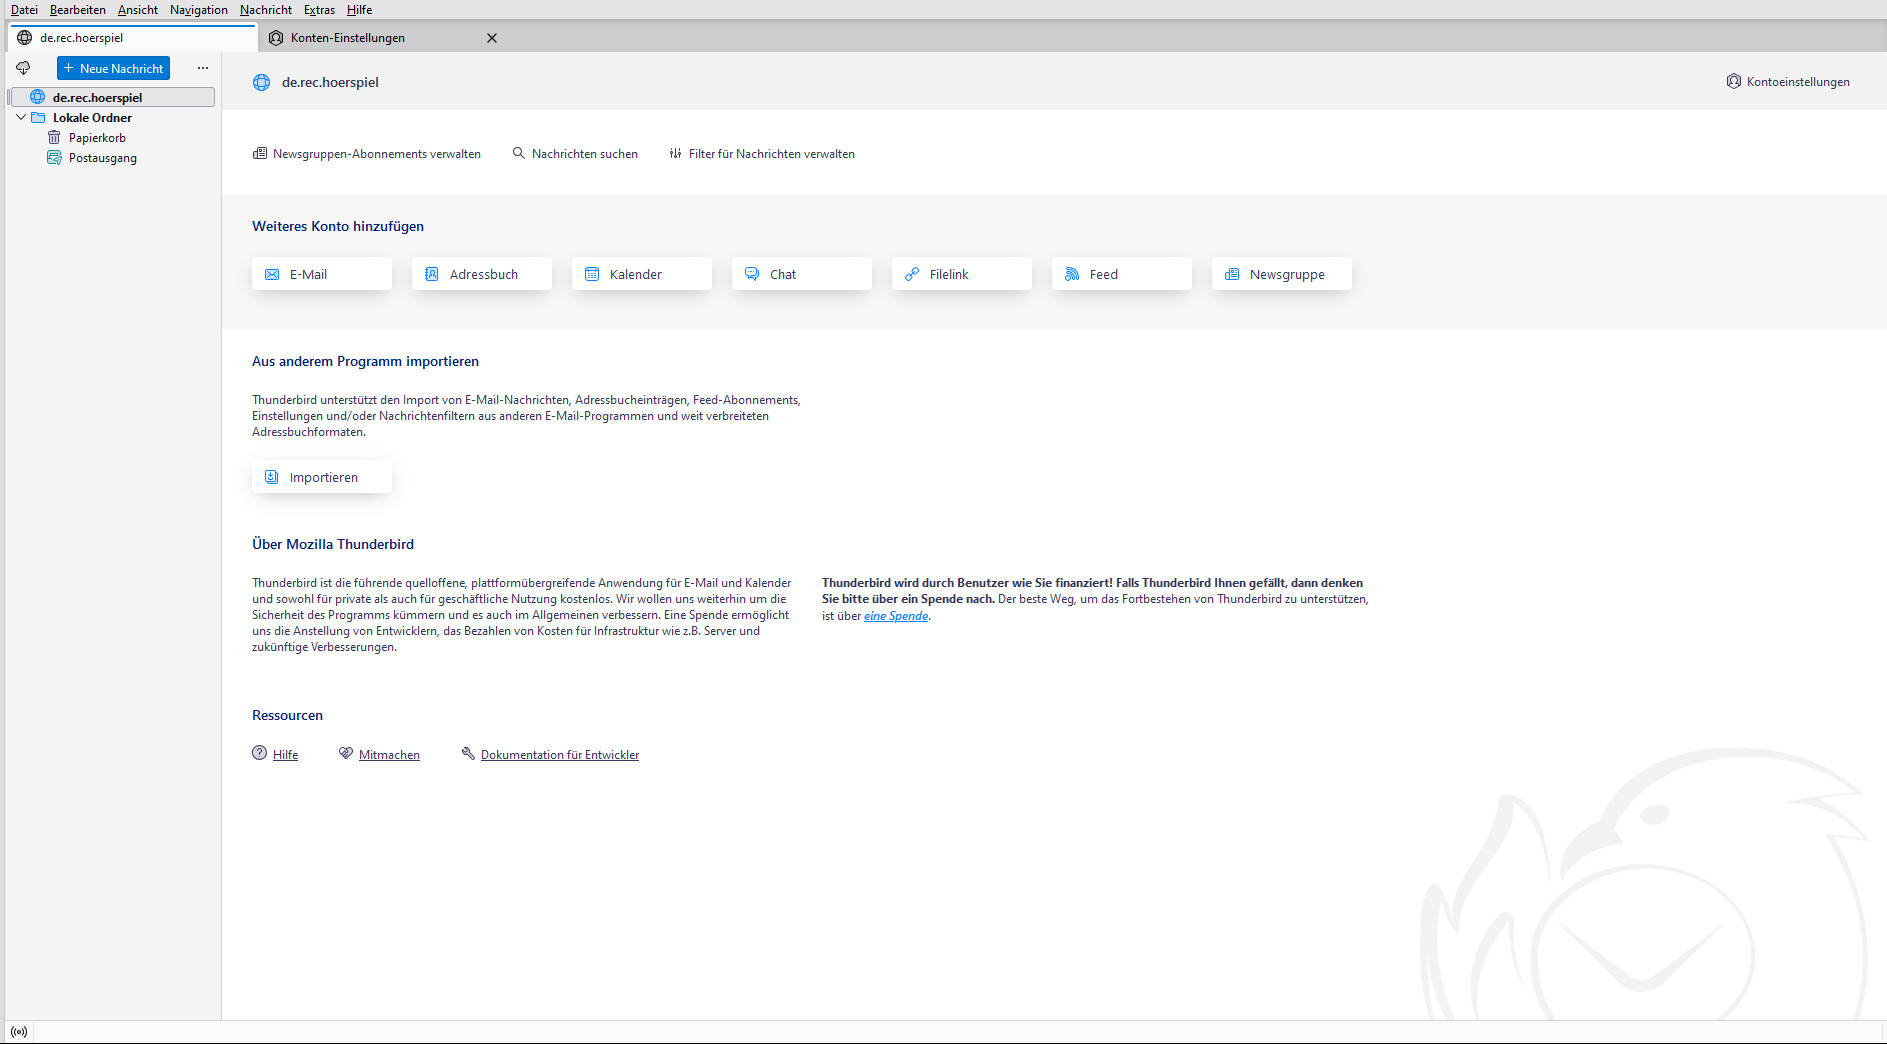Image resolution: width=1887 pixels, height=1044 pixels.
Task: Click the globe icon beside de.rec.hoerspiel heading
Action: coord(261,82)
